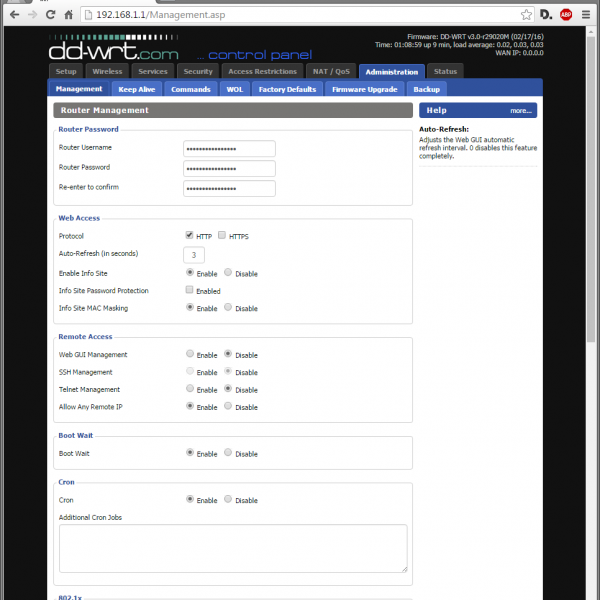Image resolution: width=600 pixels, height=600 pixels.
Task: Bookmark this page with the star icon
Action: pyautogui.click(x=526, y=15)
